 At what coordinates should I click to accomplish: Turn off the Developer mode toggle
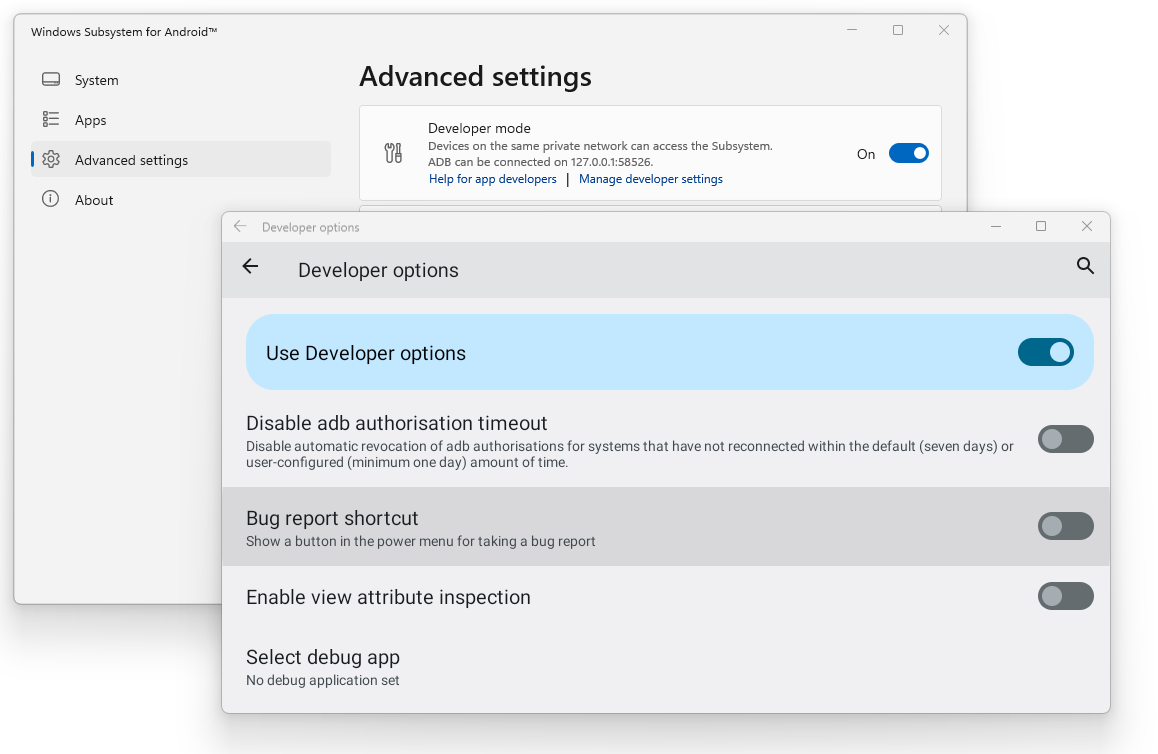[x=908, y=153]
